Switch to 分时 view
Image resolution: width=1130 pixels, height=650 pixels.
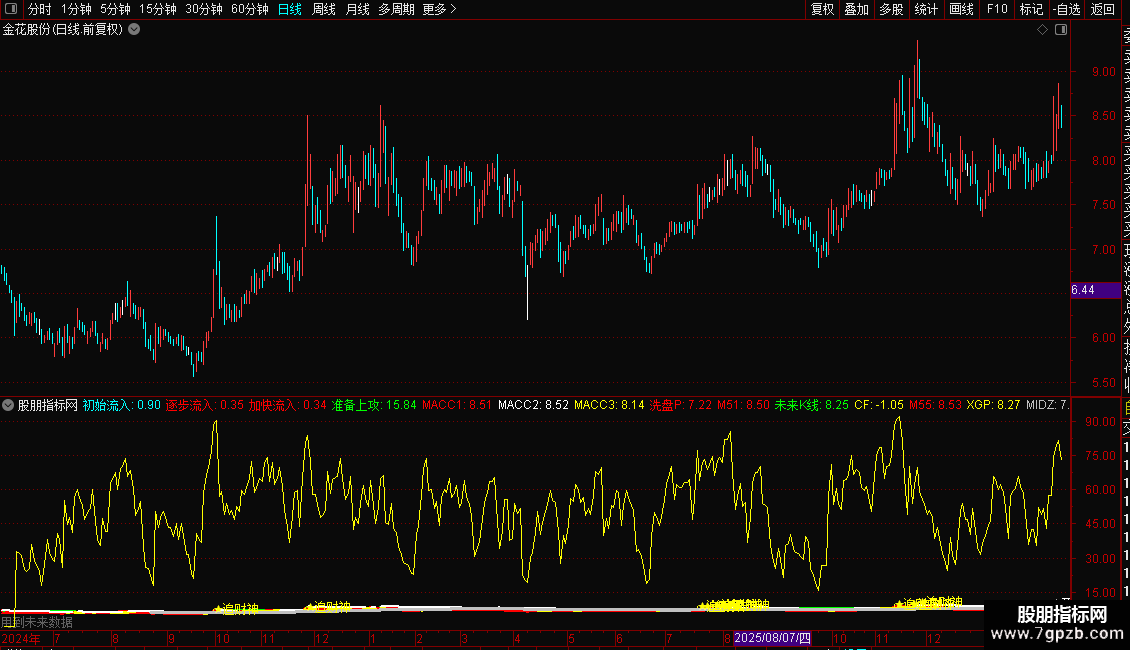tap(40, 9)
